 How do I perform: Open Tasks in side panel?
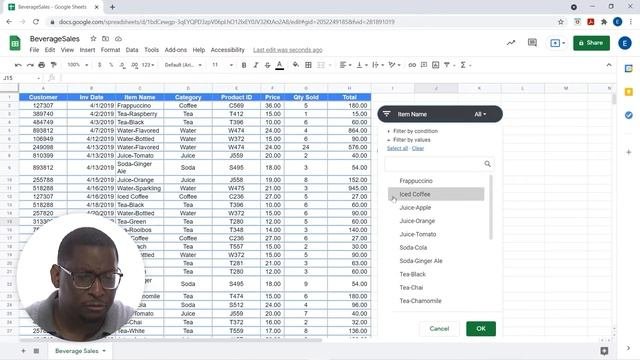[x=629, y=115]
